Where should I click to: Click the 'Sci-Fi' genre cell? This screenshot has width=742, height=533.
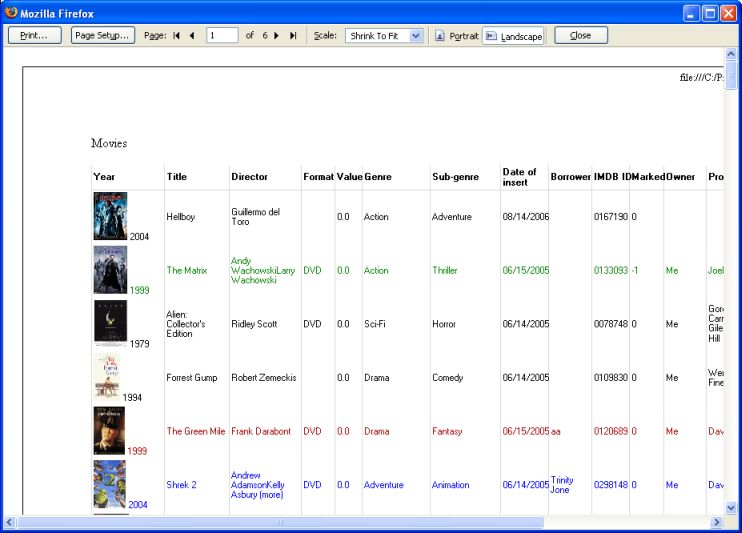coord(375,324)
